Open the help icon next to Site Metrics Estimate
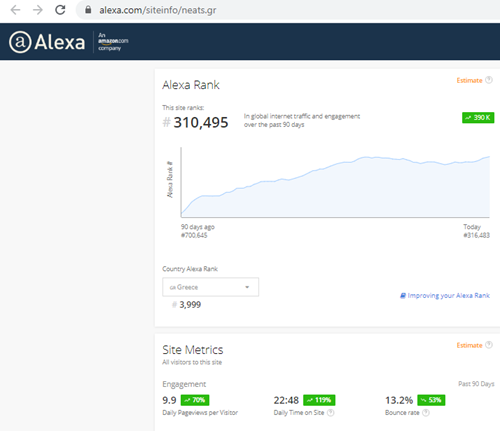 [489, 345]
